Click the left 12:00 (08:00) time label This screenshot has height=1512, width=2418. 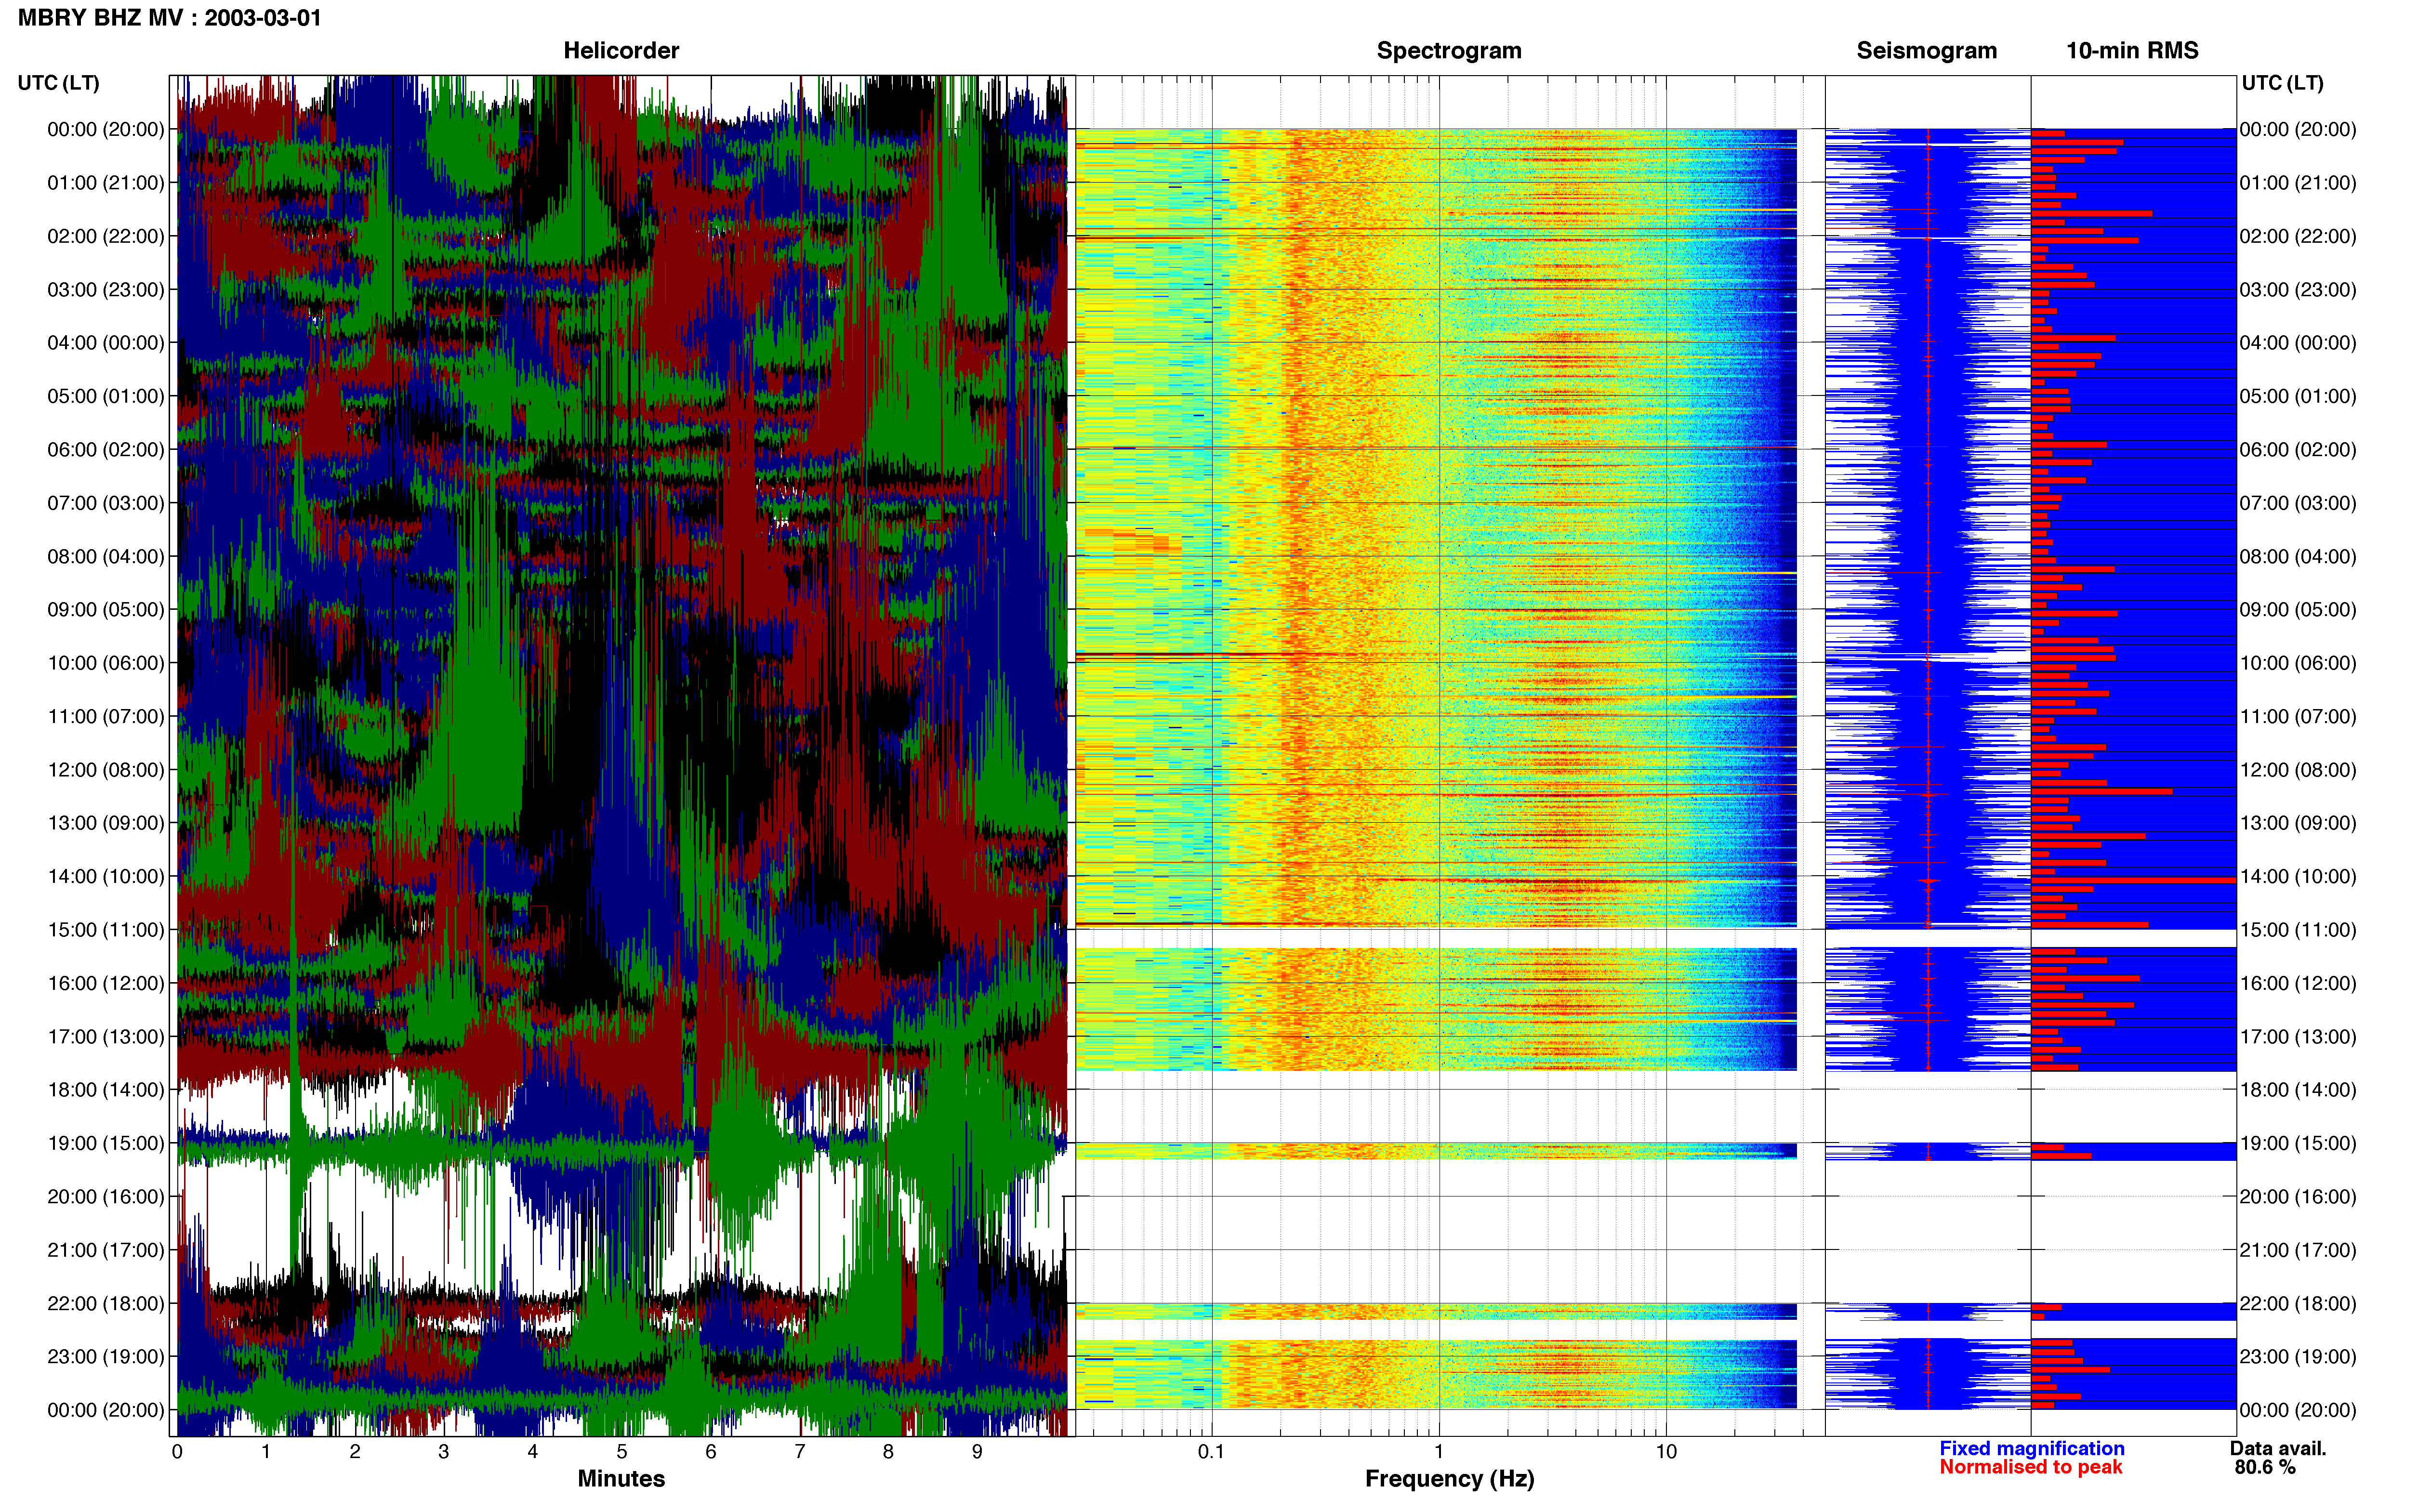106,770
